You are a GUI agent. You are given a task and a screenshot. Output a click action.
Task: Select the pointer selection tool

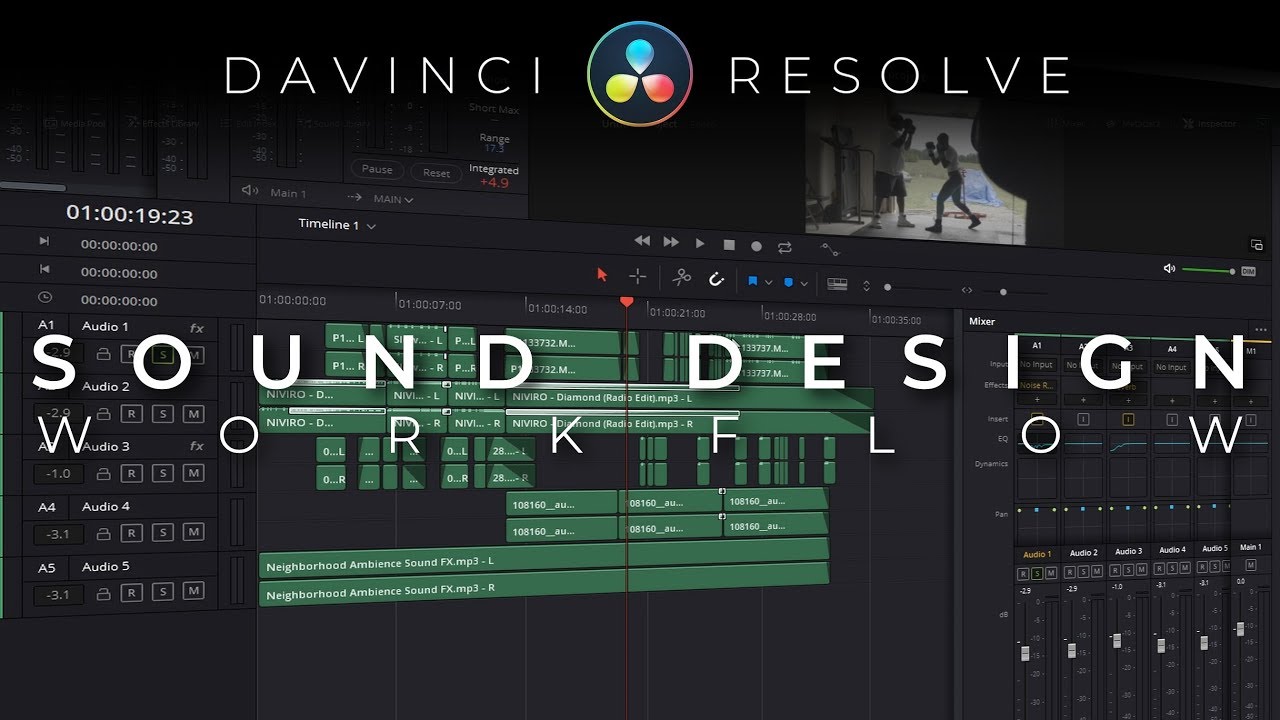[602, 275]
